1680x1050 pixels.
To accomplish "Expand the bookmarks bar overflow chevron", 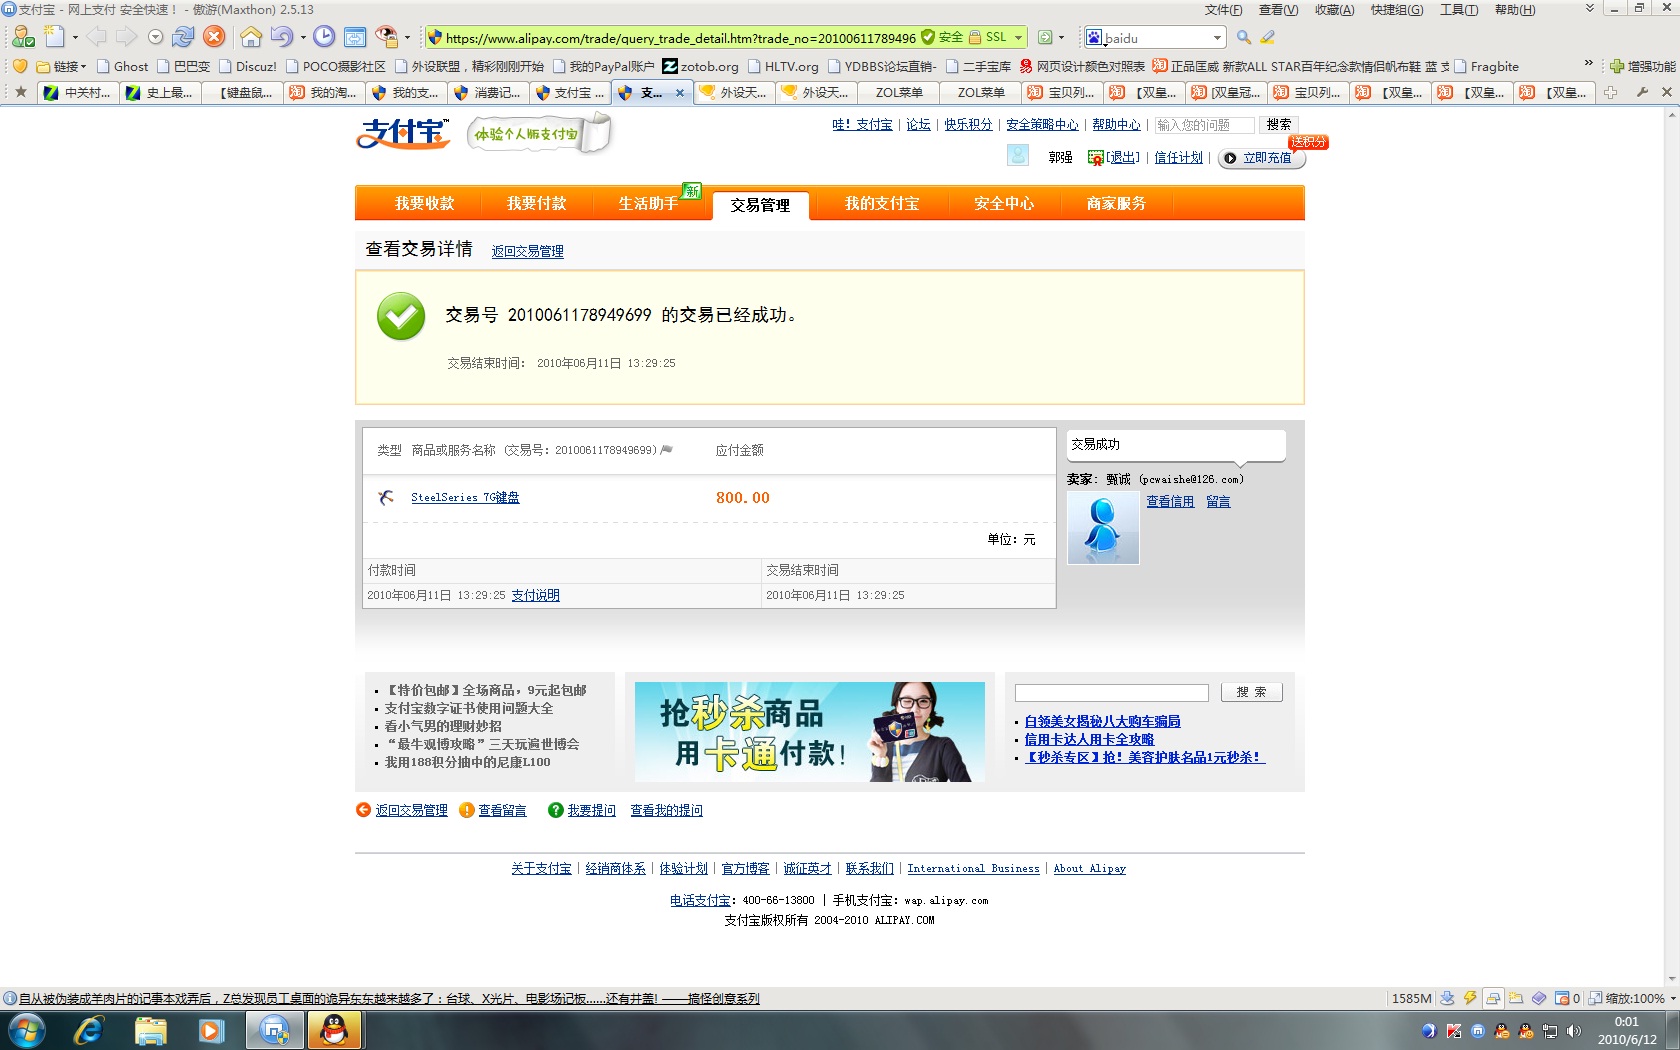I will click(1588, 64).
